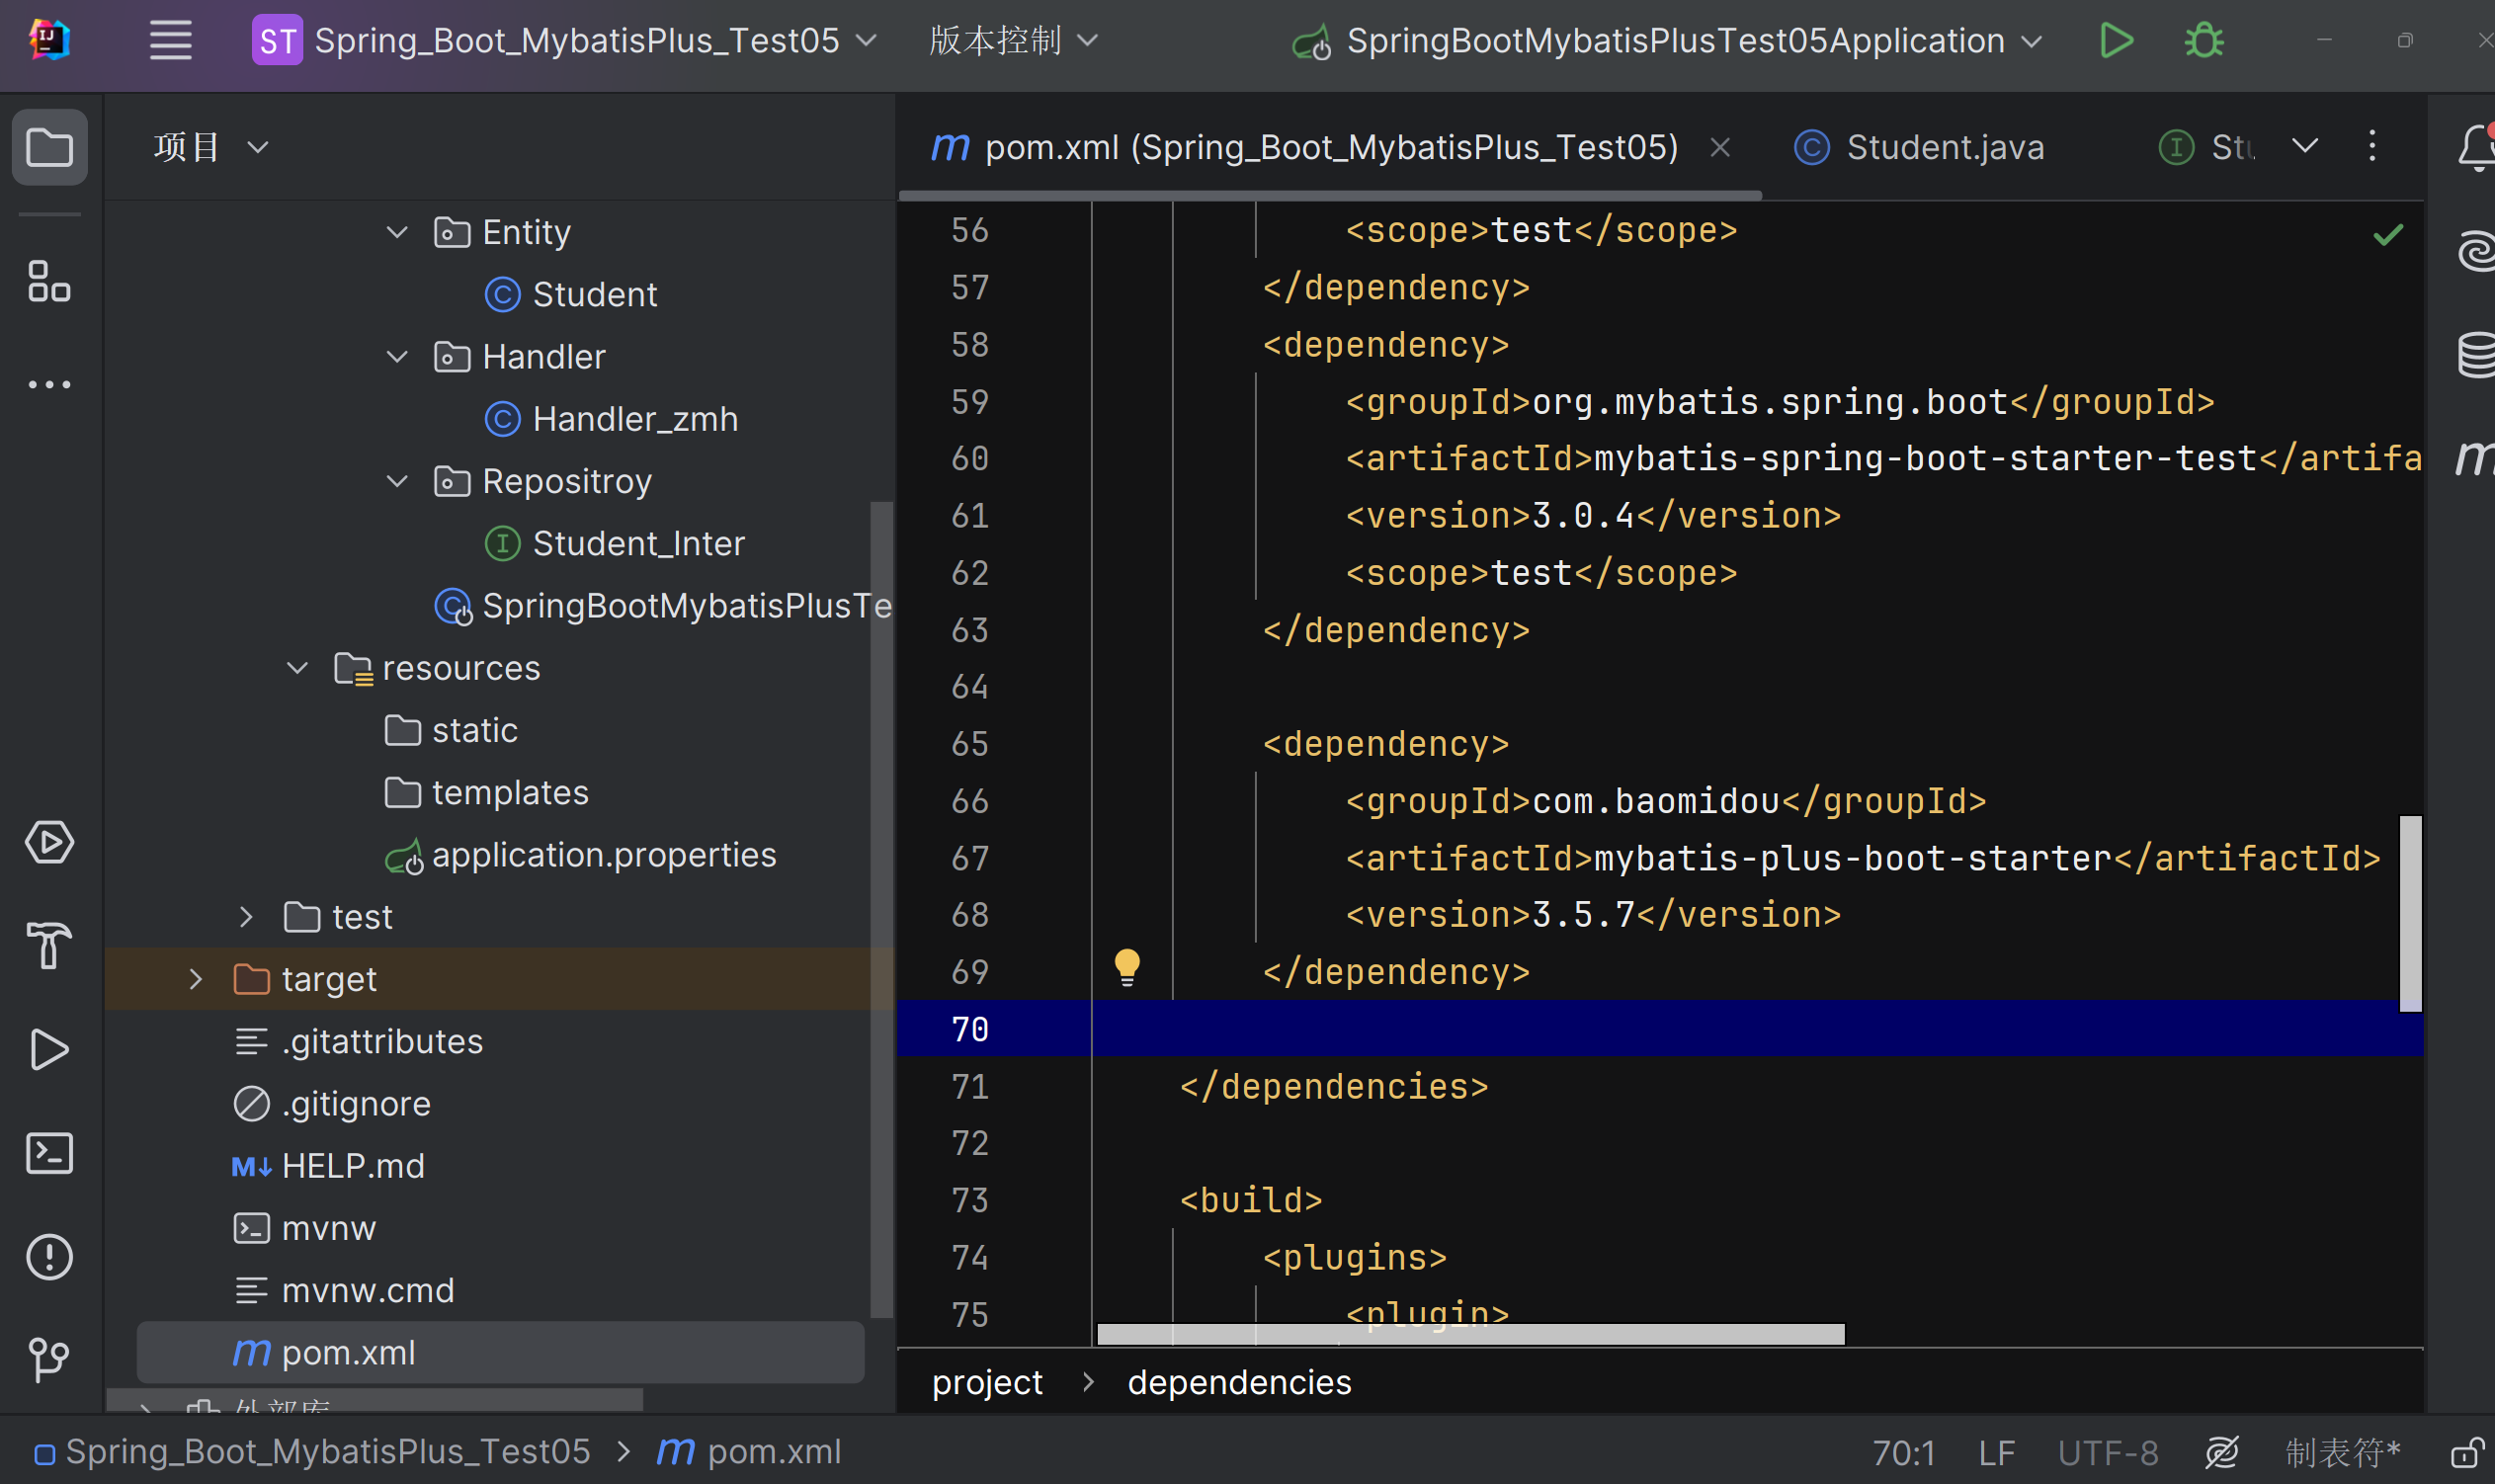This screenshot has width=2495, height=1484.
Task: Open the Database tool window icon
Action: coord(2476,355)
